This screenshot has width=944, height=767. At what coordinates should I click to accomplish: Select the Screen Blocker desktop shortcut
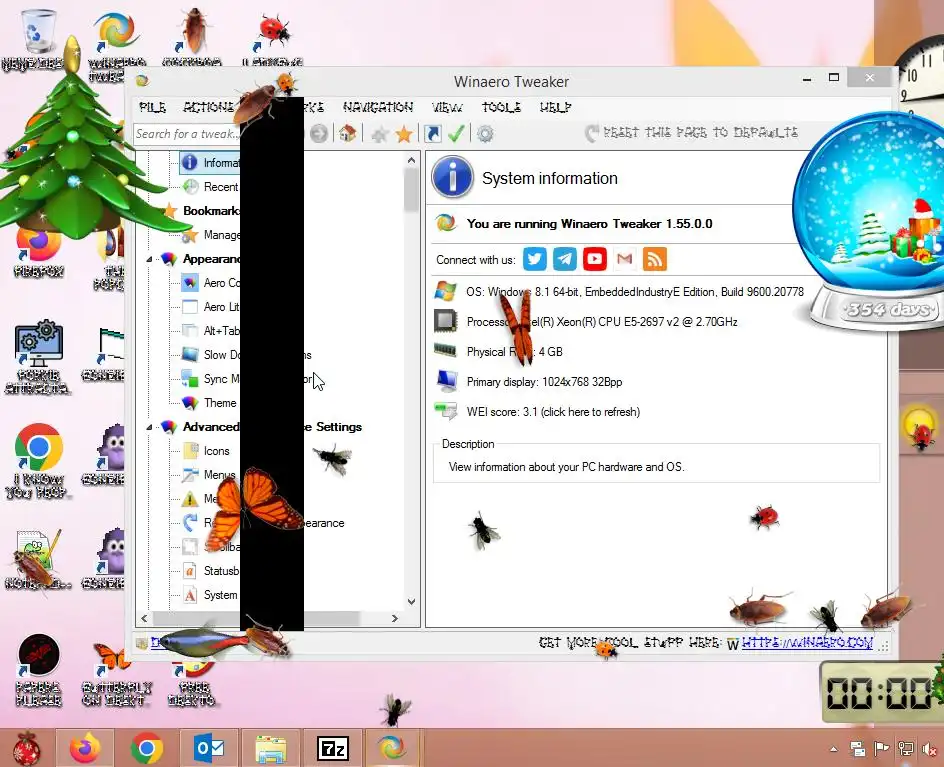coord(39,669)
